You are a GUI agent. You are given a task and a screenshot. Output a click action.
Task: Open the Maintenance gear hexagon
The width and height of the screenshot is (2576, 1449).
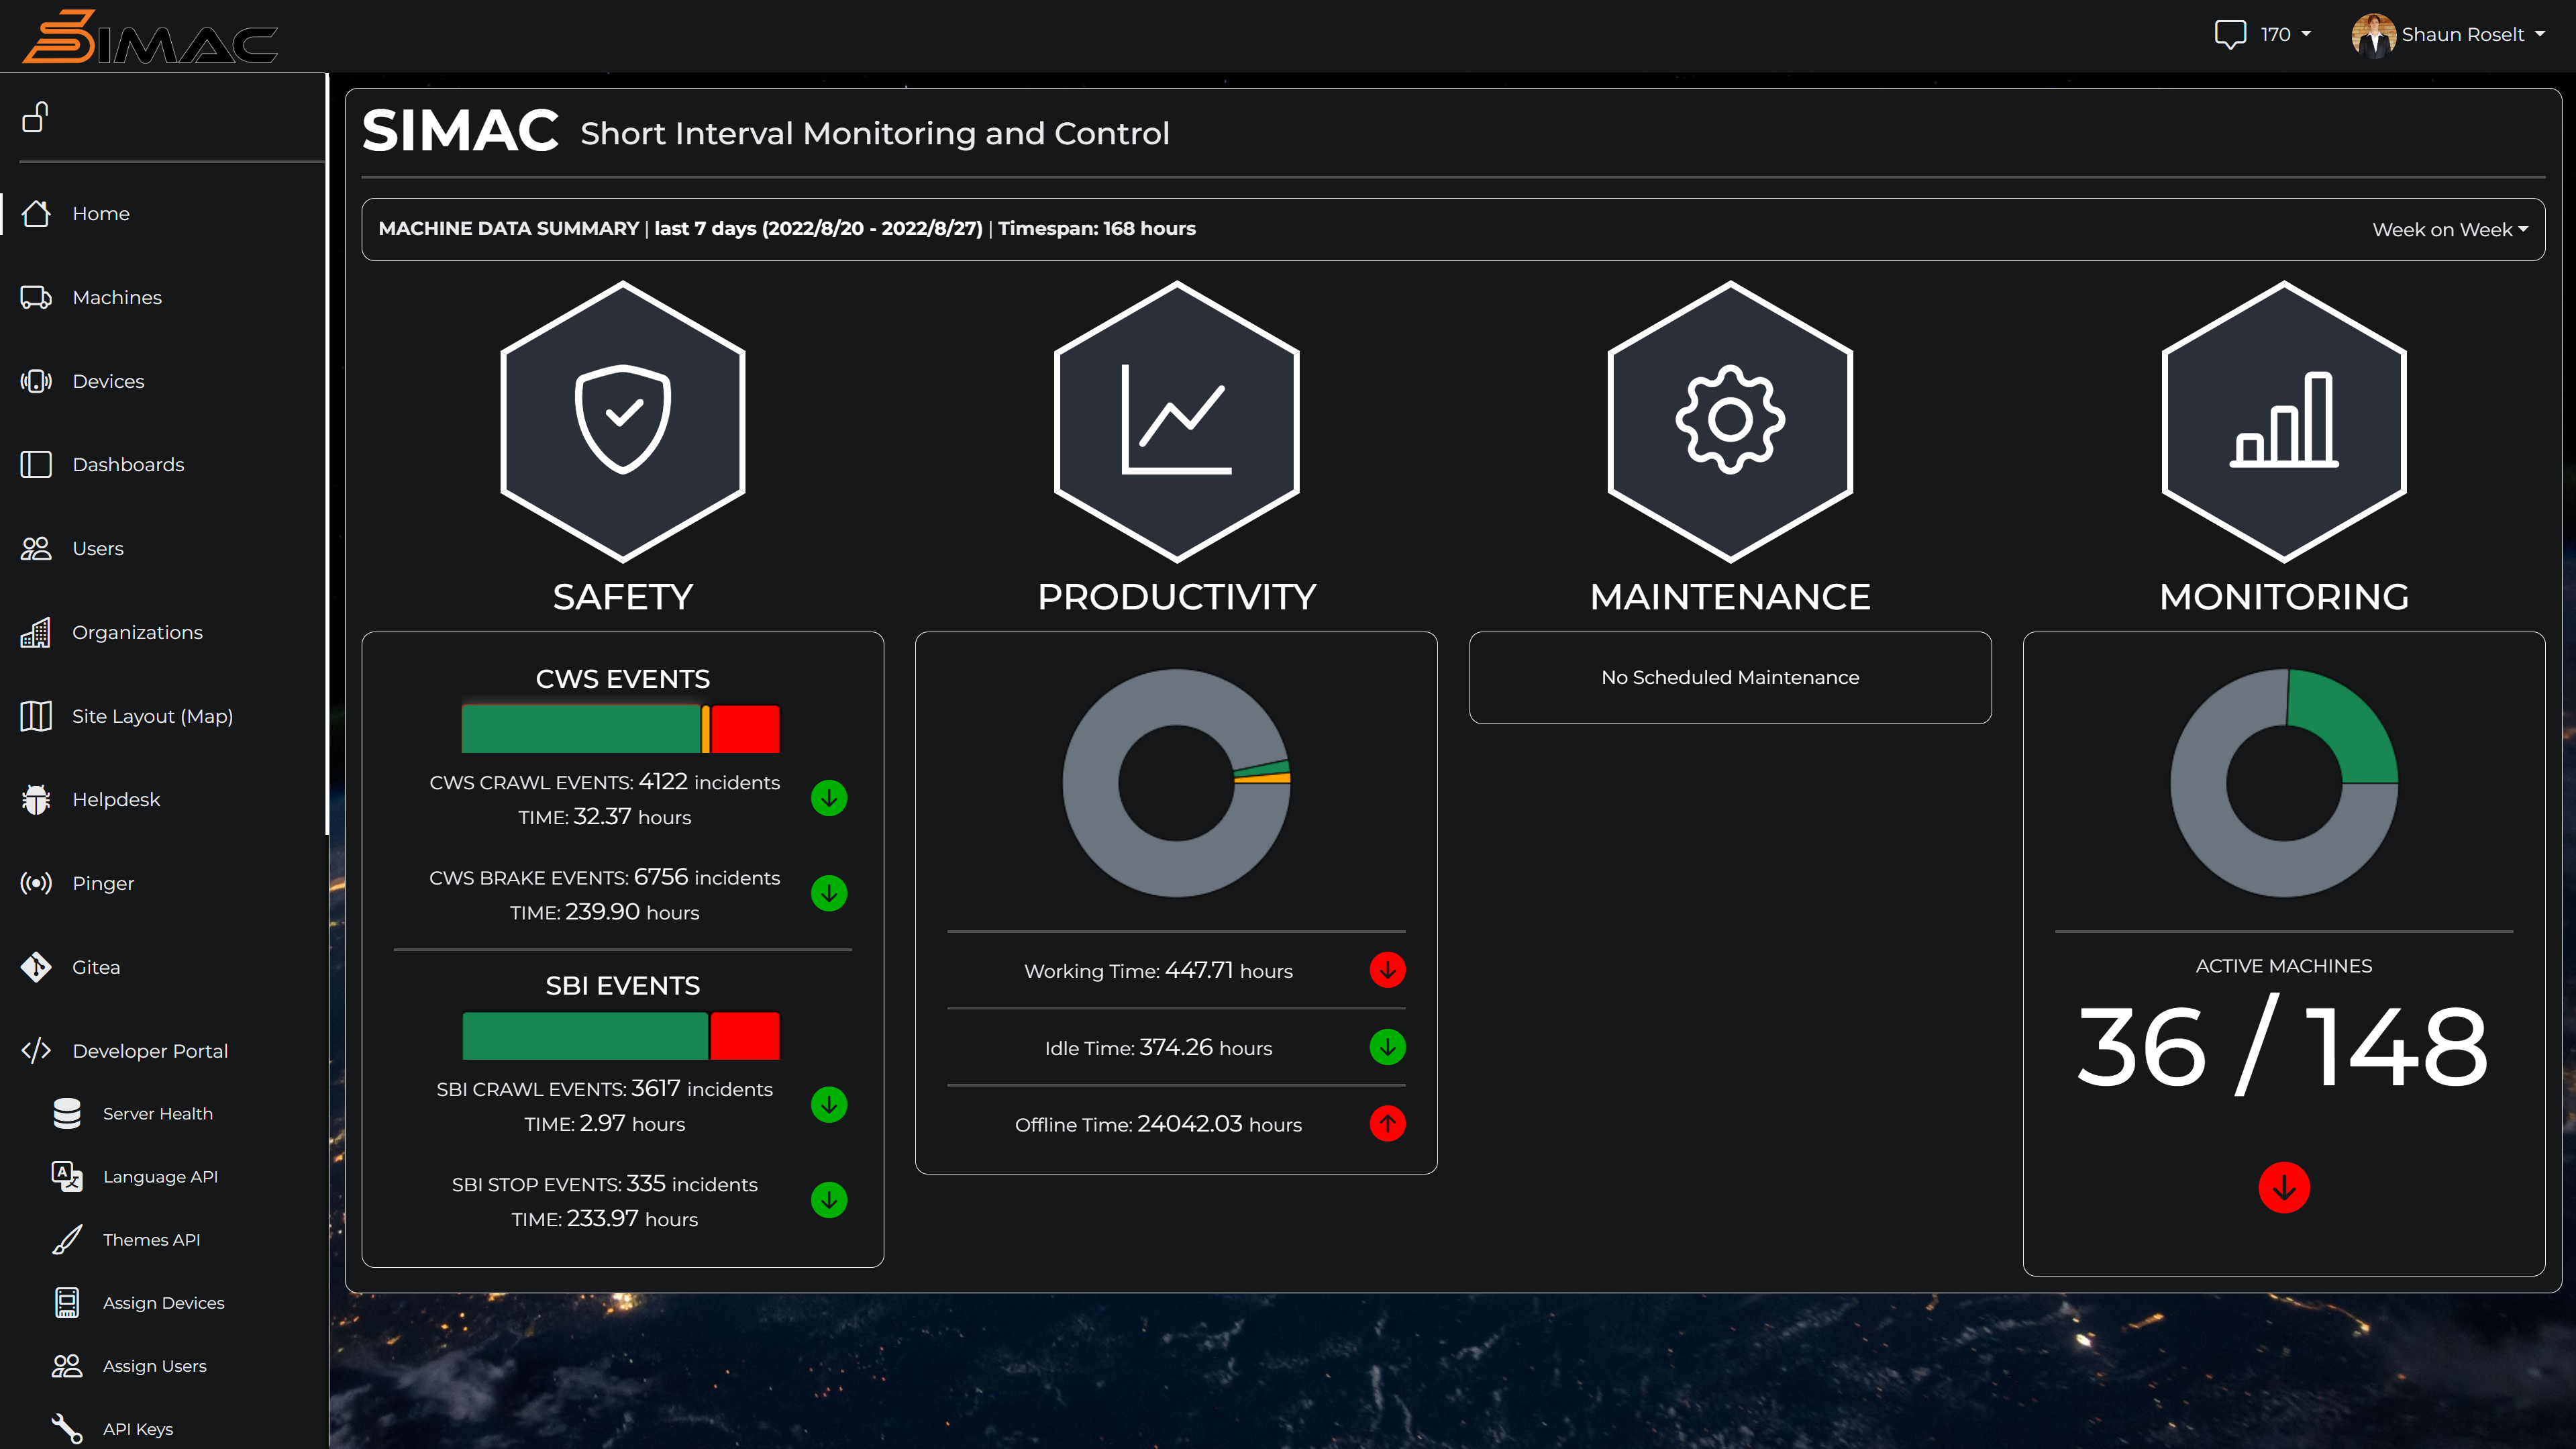(x=1730, y=421)
